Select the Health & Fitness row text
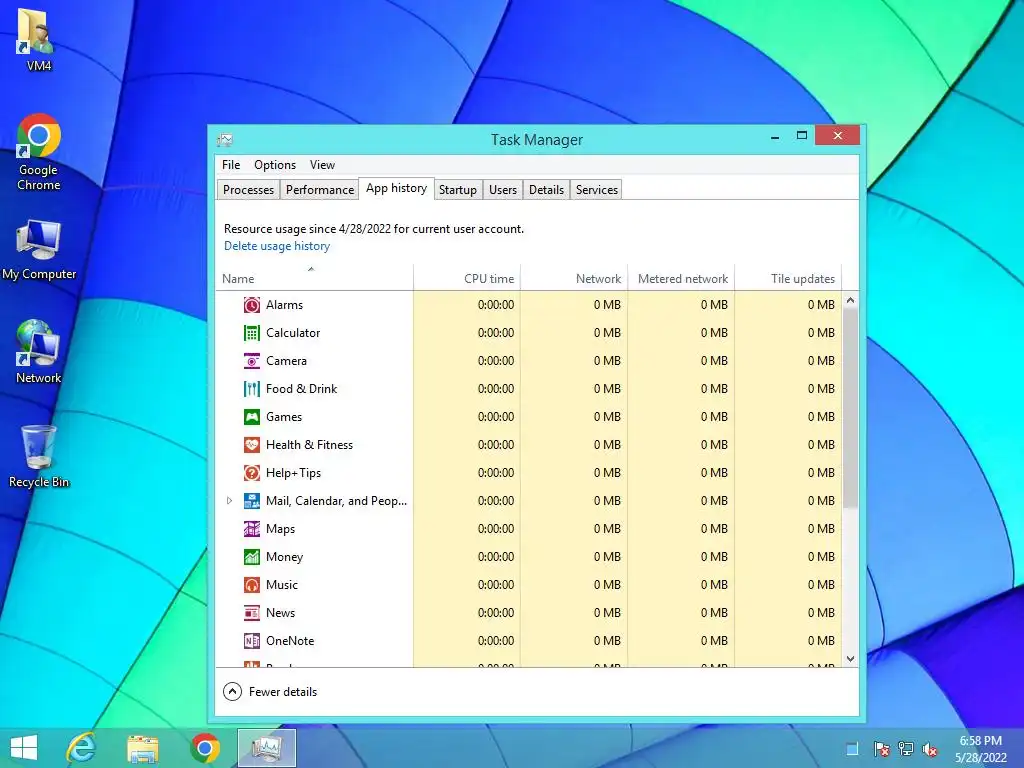The width and height of the screenshot is (1024, 768). [309, 445]
